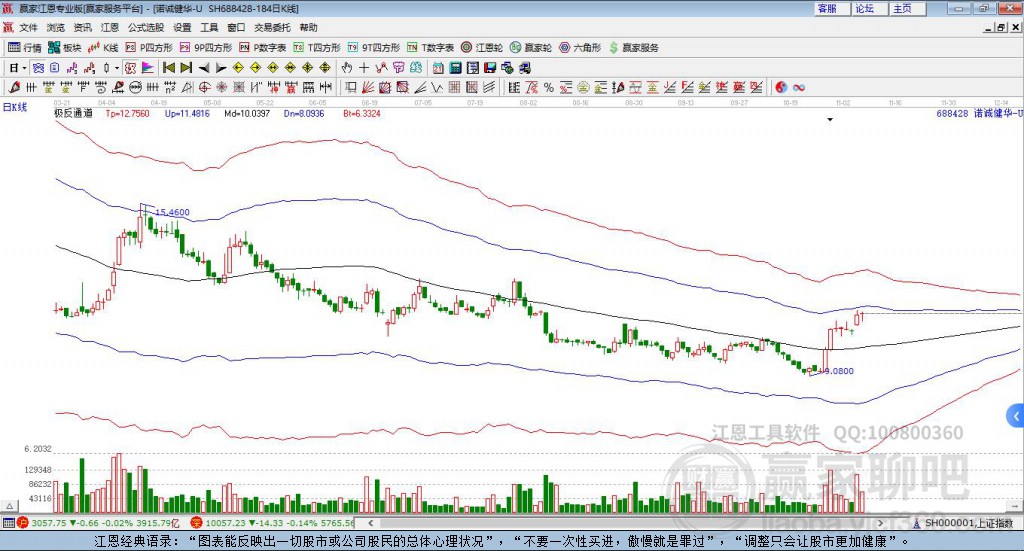
Task: Open the 公式选股 menu
Action: (146, 27)
